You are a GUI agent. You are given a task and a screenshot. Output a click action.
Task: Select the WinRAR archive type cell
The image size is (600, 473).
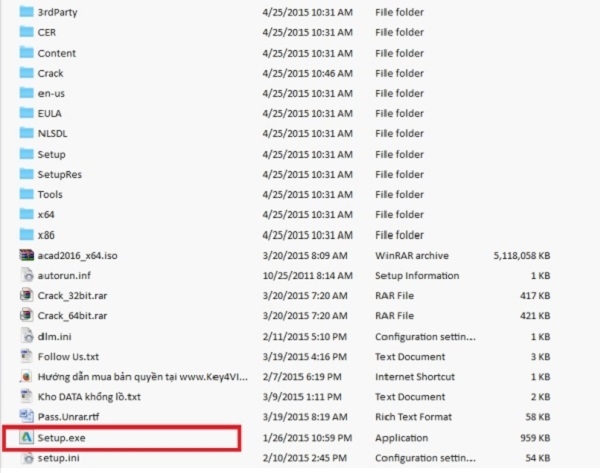click(x=412, y=256)
